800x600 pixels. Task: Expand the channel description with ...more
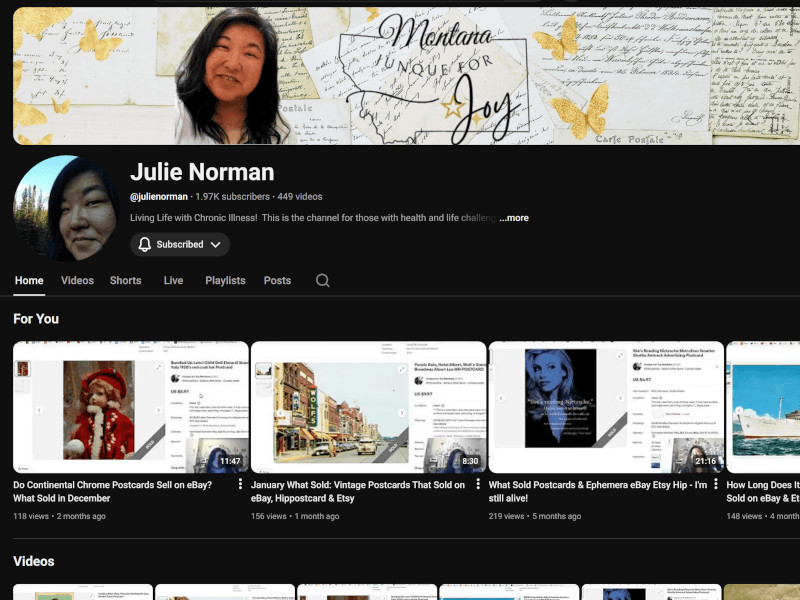(x=512, y=217)
